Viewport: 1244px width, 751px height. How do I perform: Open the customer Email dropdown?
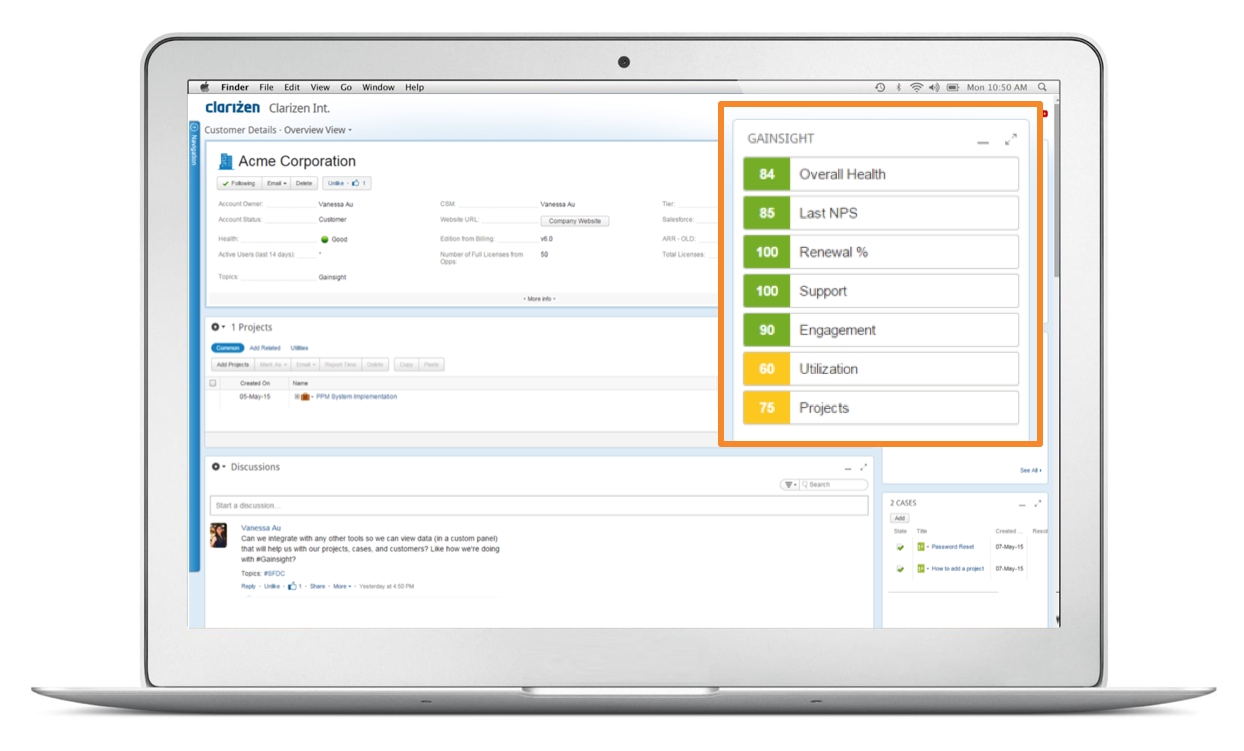pyautogui.click(x=276, y=183)
